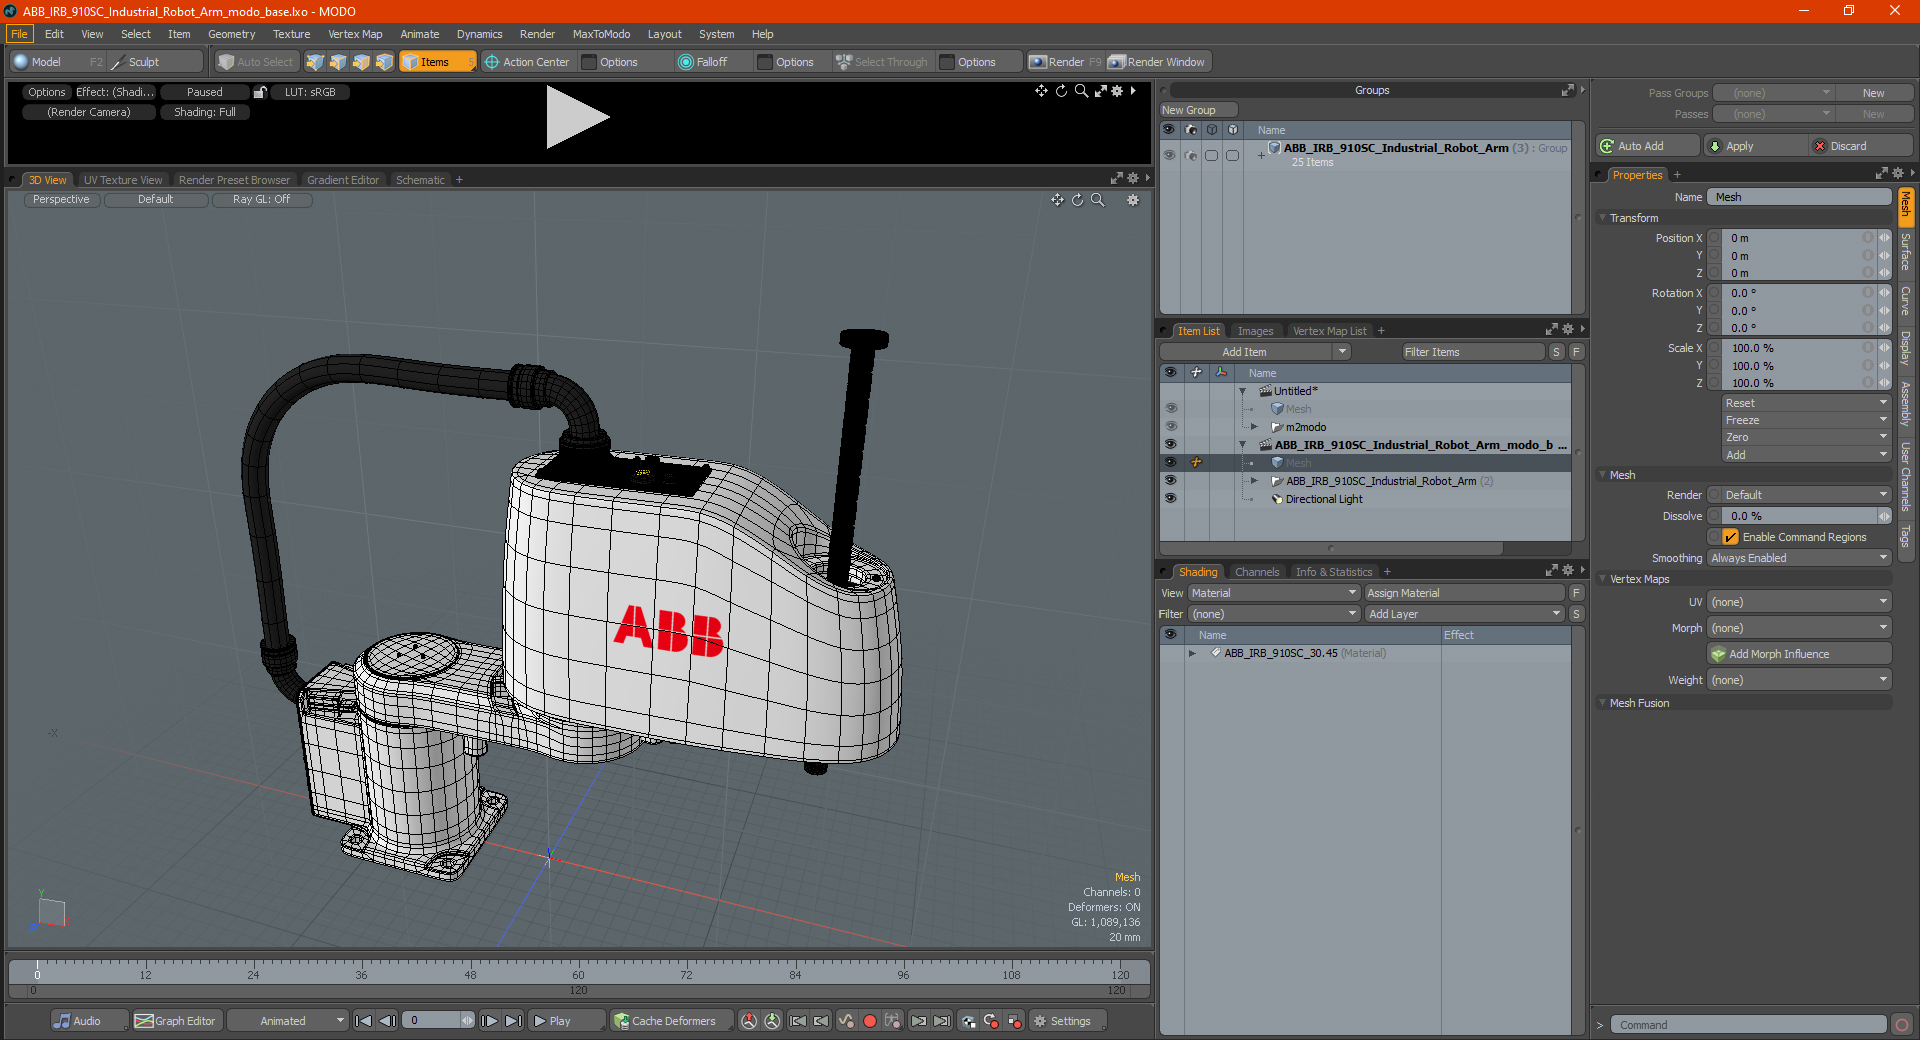Expand ABB_IRB_910SC_Industrial_Robot_Arm (2) item
The height and width of the screenshot is (1040, 1920).
coord(1254,481)
